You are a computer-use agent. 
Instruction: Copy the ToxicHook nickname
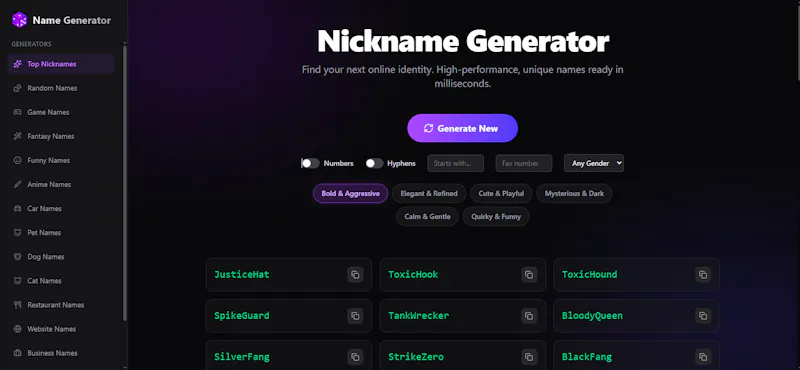pos(529,275)
